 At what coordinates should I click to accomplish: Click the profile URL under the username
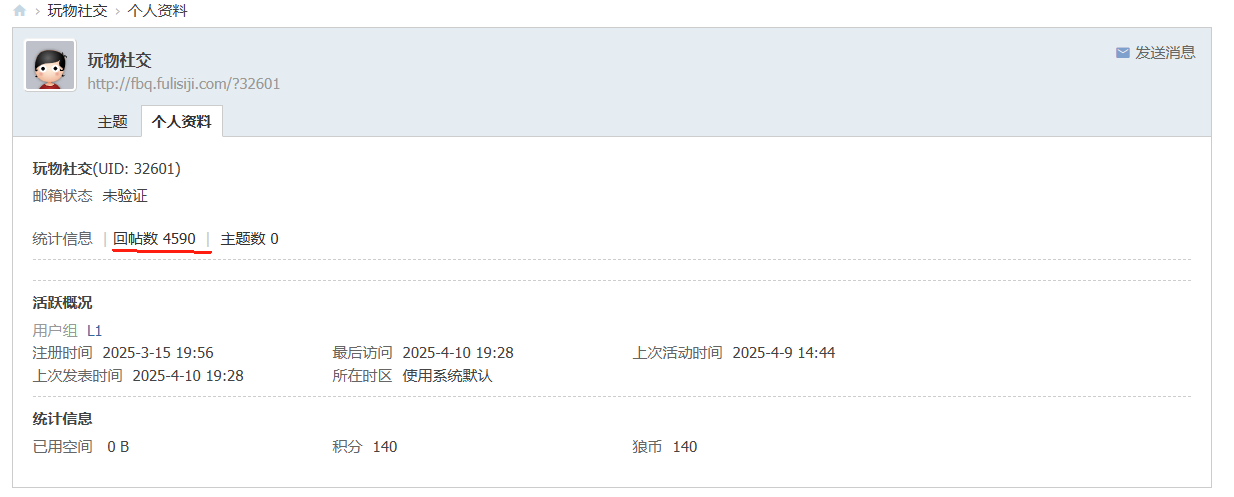click(x=184, y=84)
